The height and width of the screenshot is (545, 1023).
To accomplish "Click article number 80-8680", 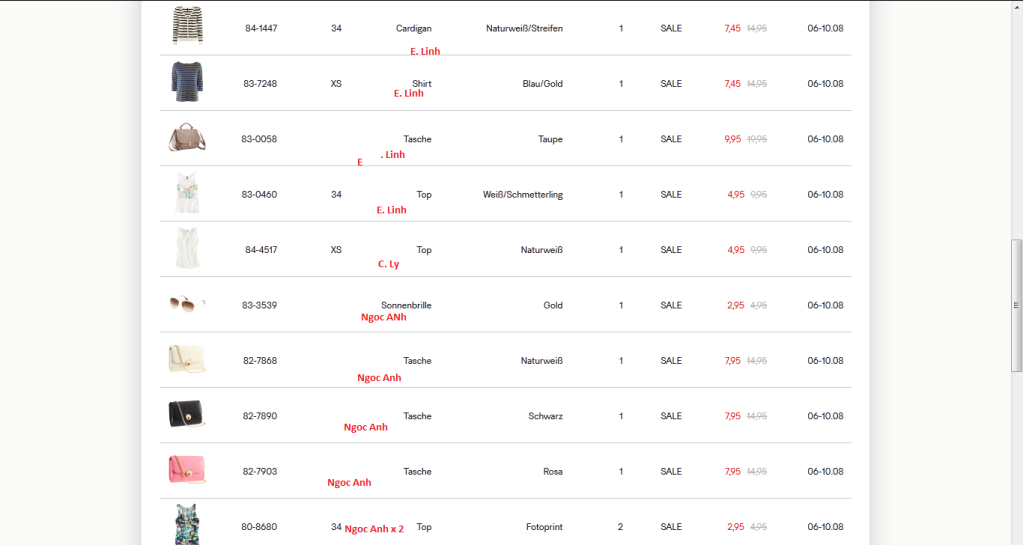I will 259,526.
